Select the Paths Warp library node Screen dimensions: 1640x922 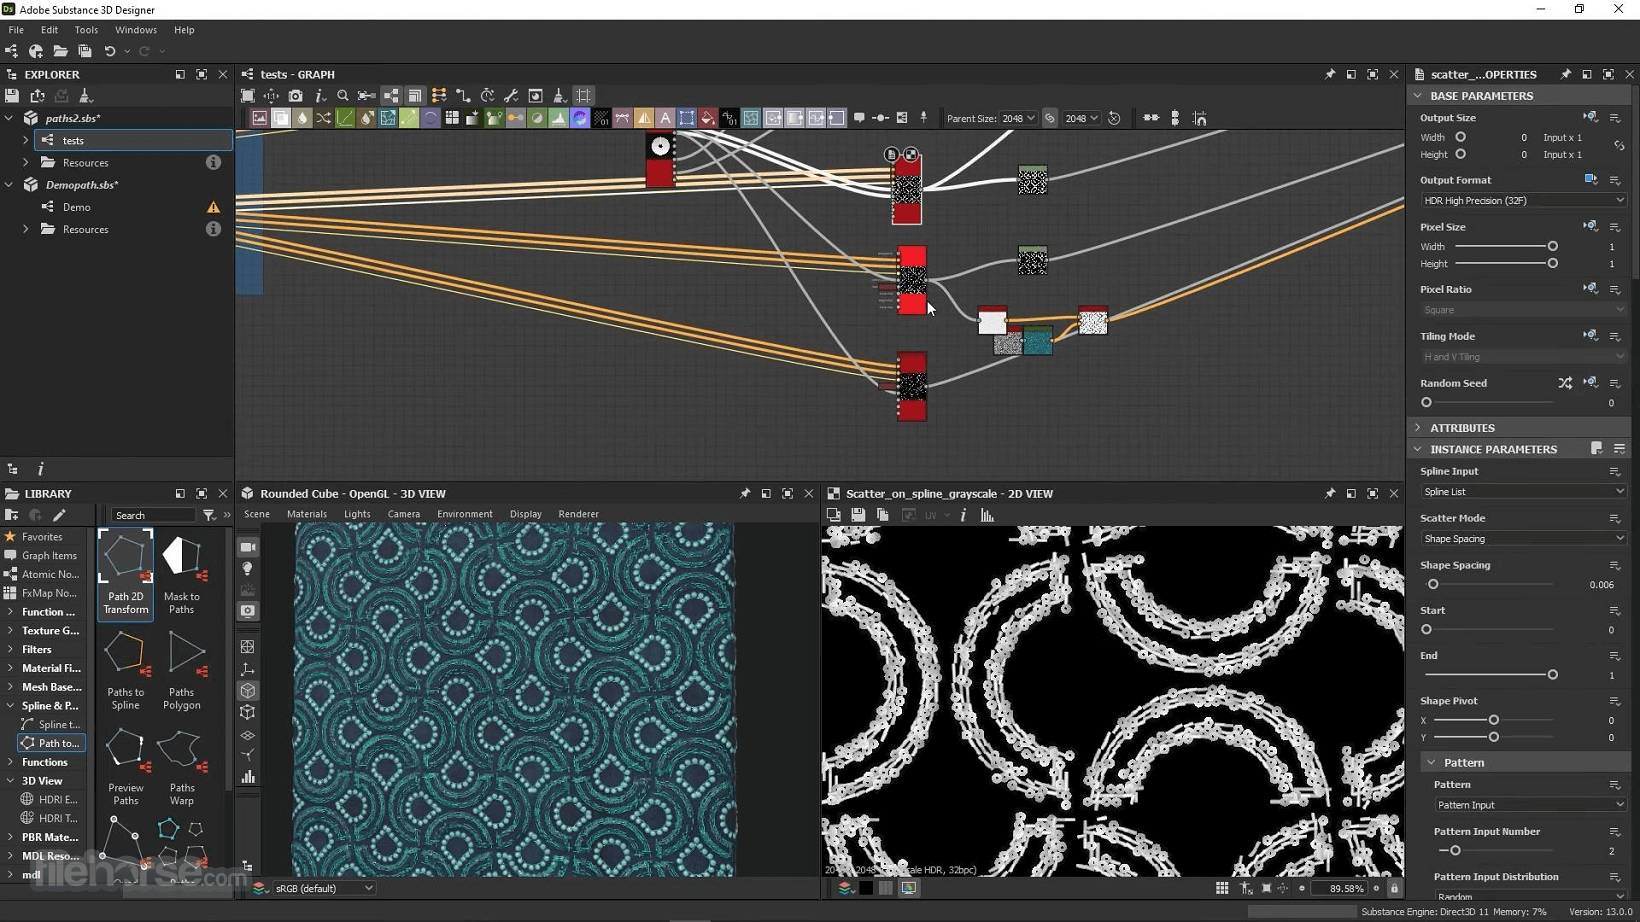coord(182,766)
